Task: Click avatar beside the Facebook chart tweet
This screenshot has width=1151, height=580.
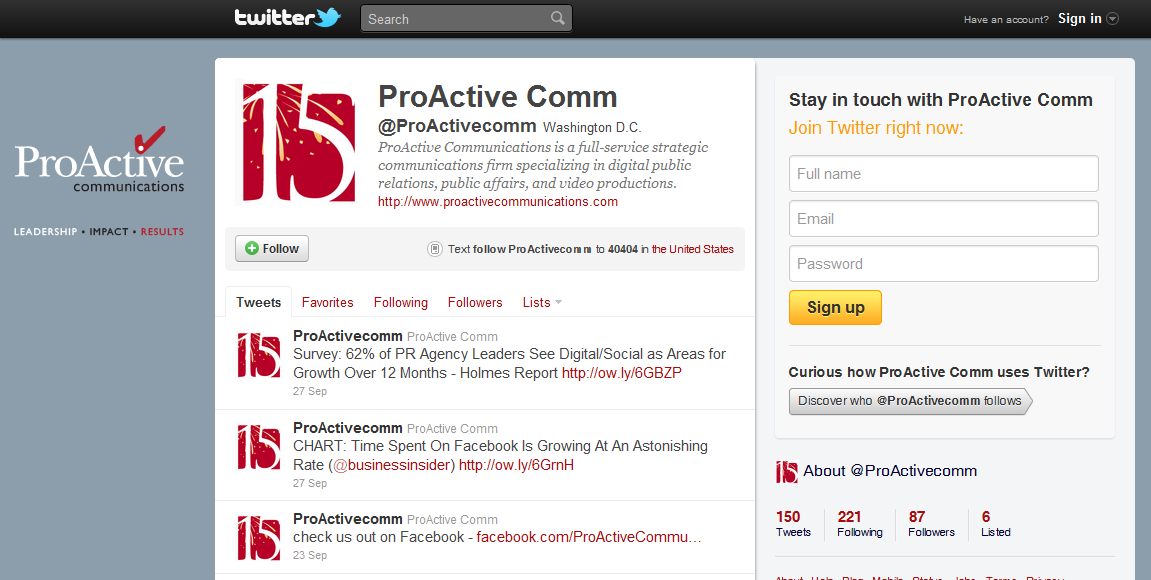Action: pyautogui.click(x=258, y=447)
